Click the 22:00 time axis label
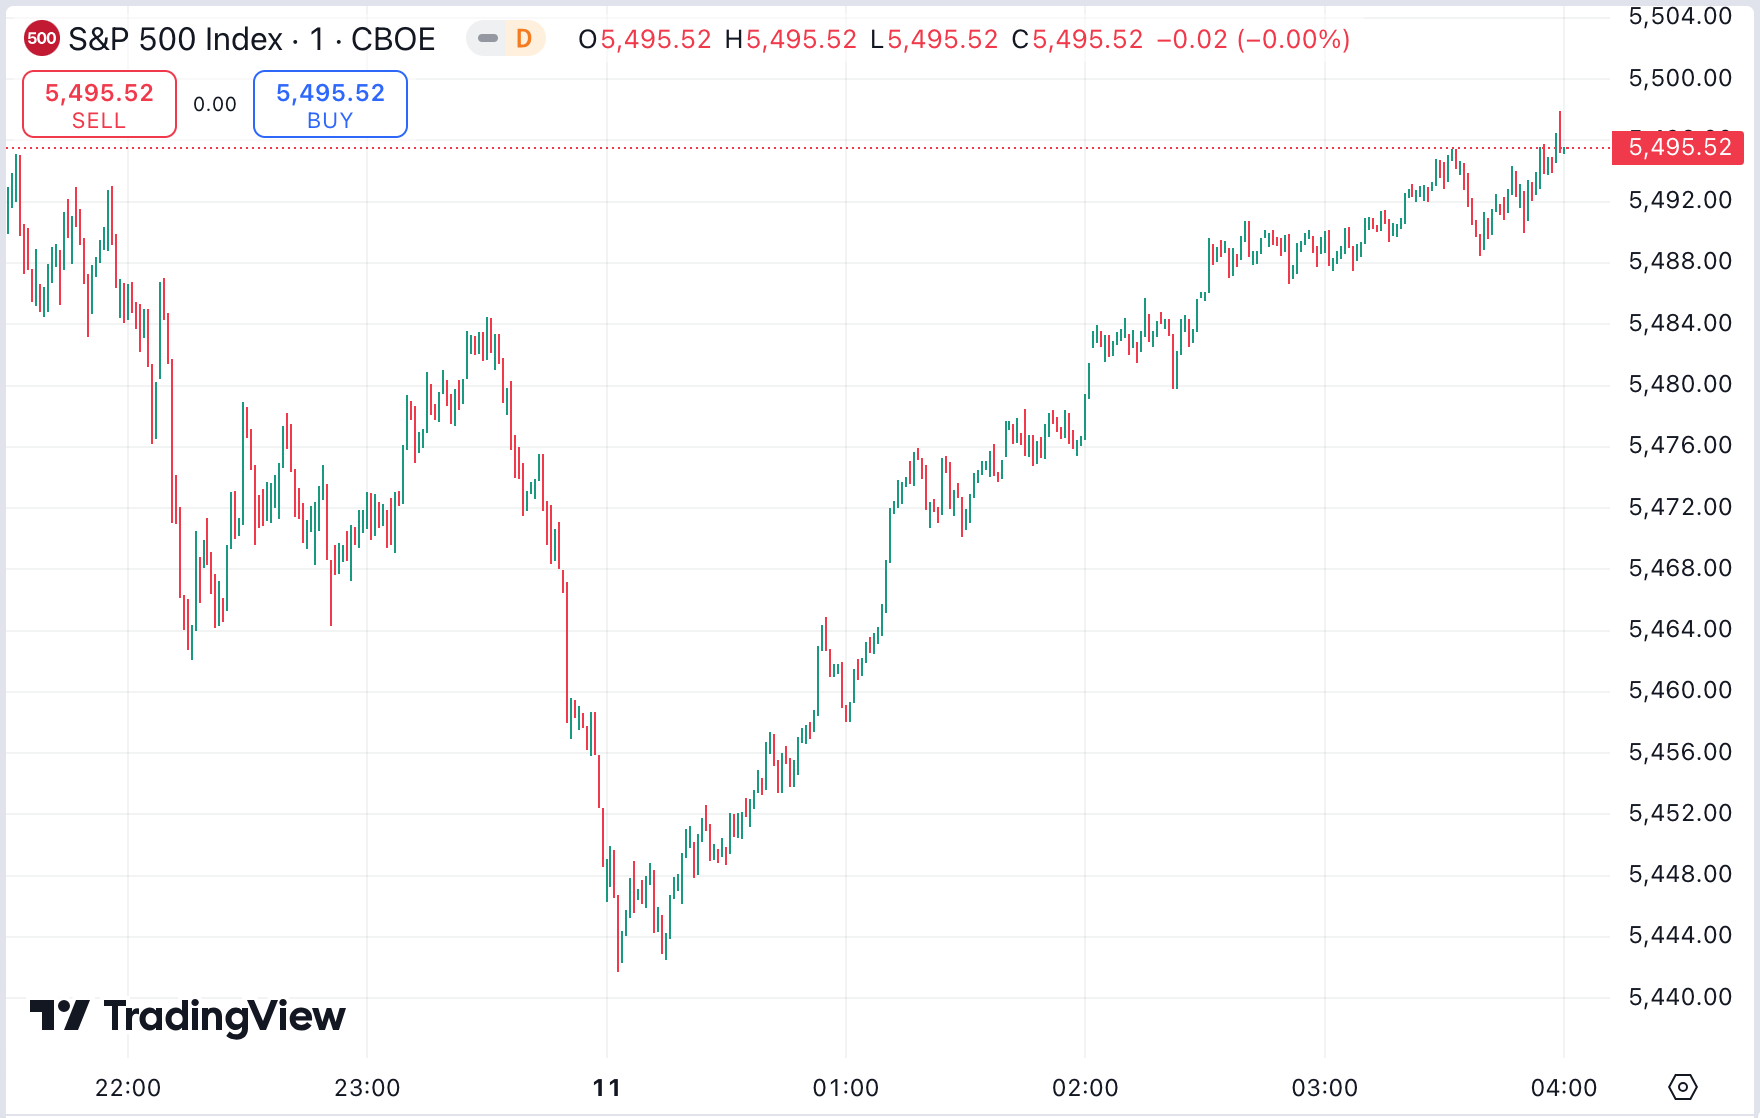1760x1118 pixels. coord(128,1088)
